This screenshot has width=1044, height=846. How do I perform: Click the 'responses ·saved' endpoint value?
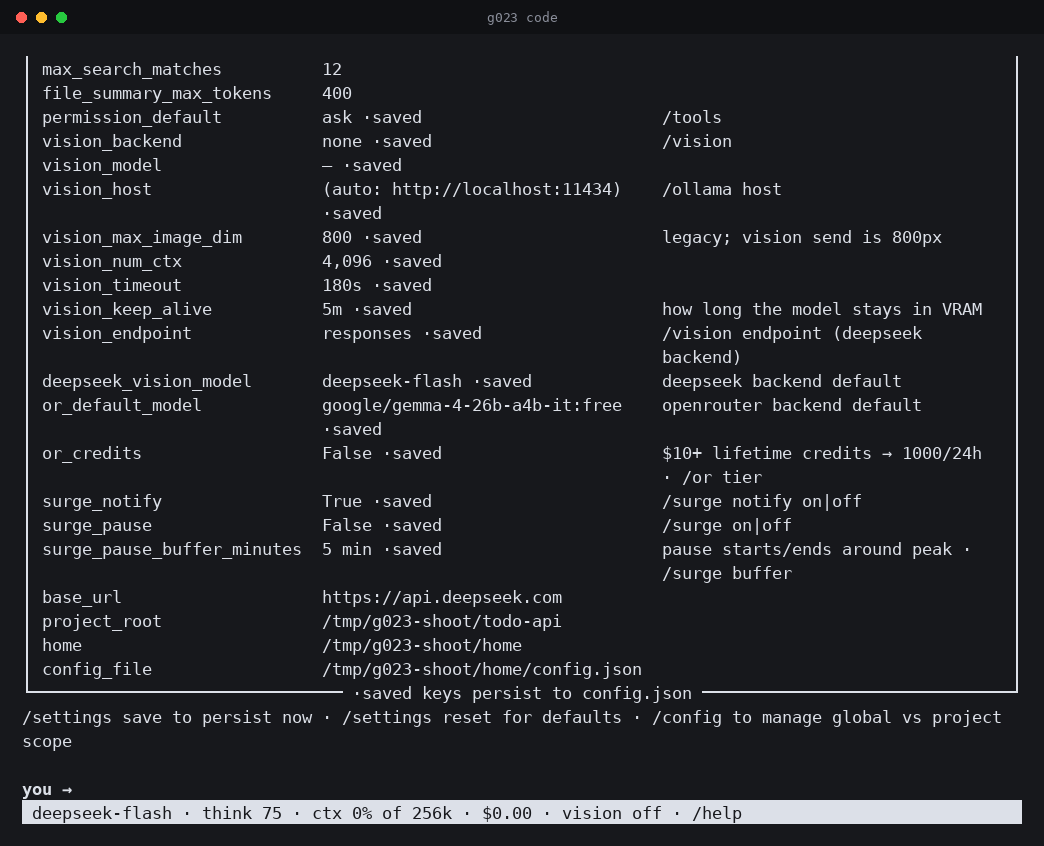[401, 333]
